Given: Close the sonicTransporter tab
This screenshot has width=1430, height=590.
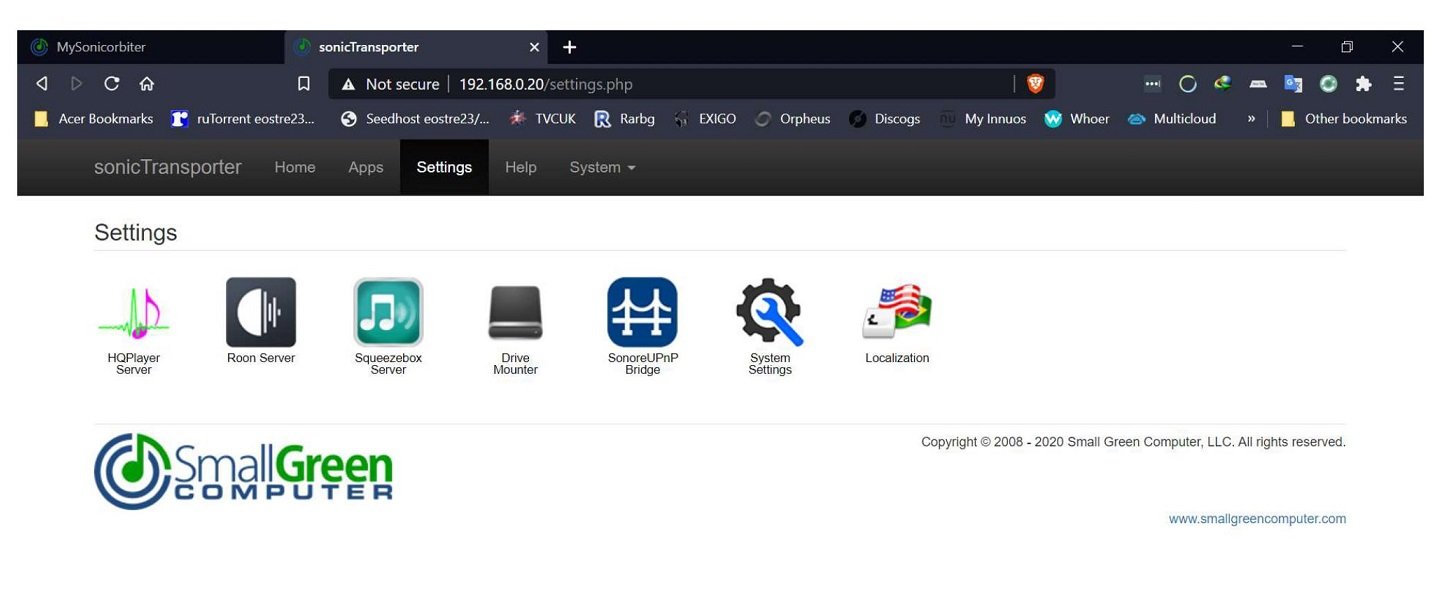Looking at the screenshot, I should pos(534,47).
